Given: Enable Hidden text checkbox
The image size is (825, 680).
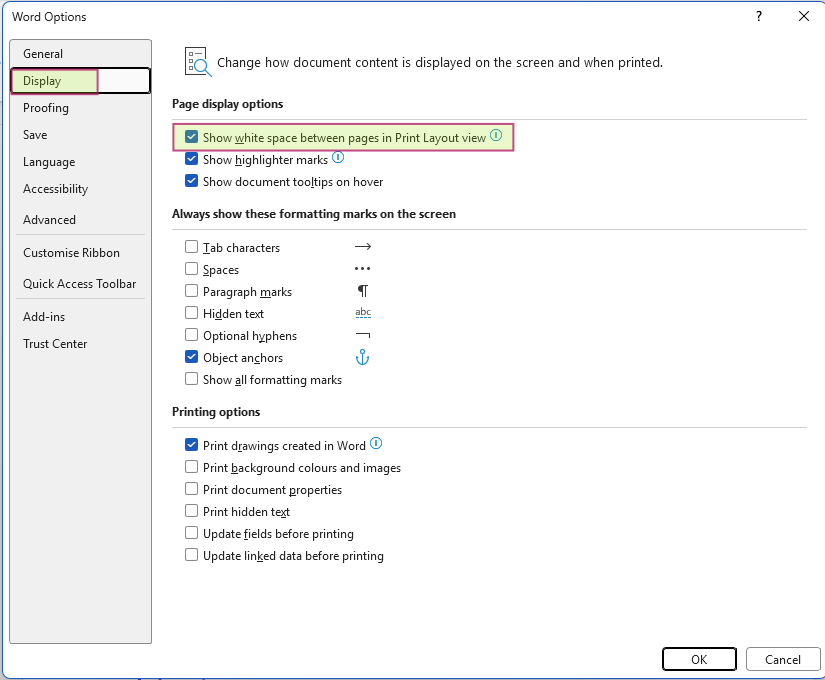Looking at the screenshot, I should click(192, 313).
